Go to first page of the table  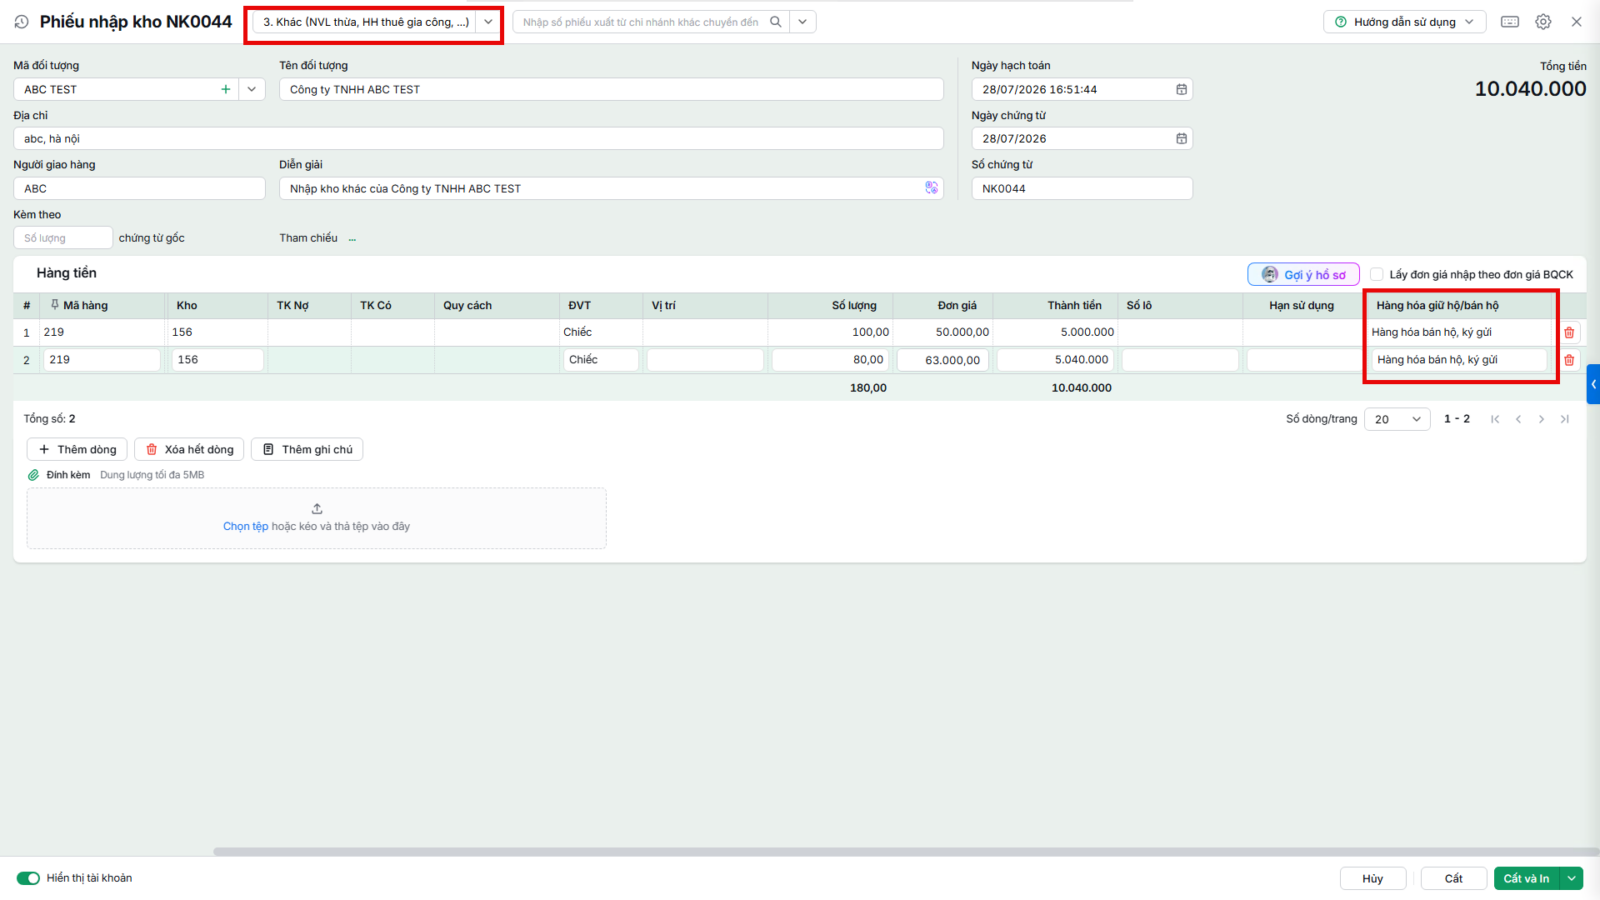click(x=1495, y=419)
